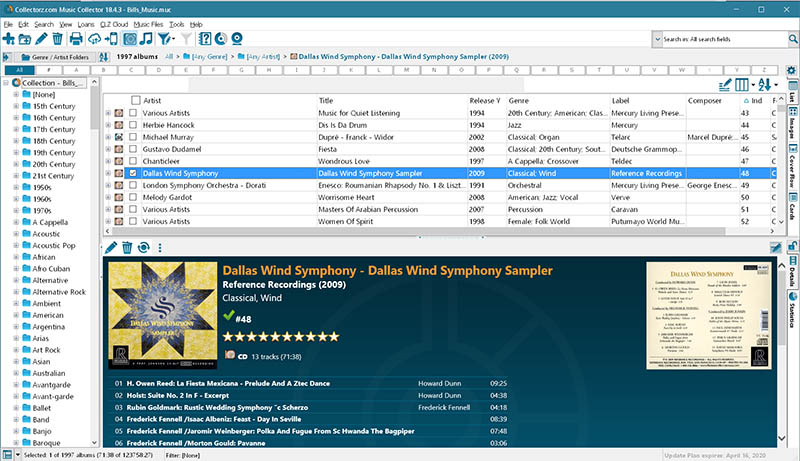Click the edit list view pencil icon
This screenshot has height=461, width=800.
tap(724, 85)
